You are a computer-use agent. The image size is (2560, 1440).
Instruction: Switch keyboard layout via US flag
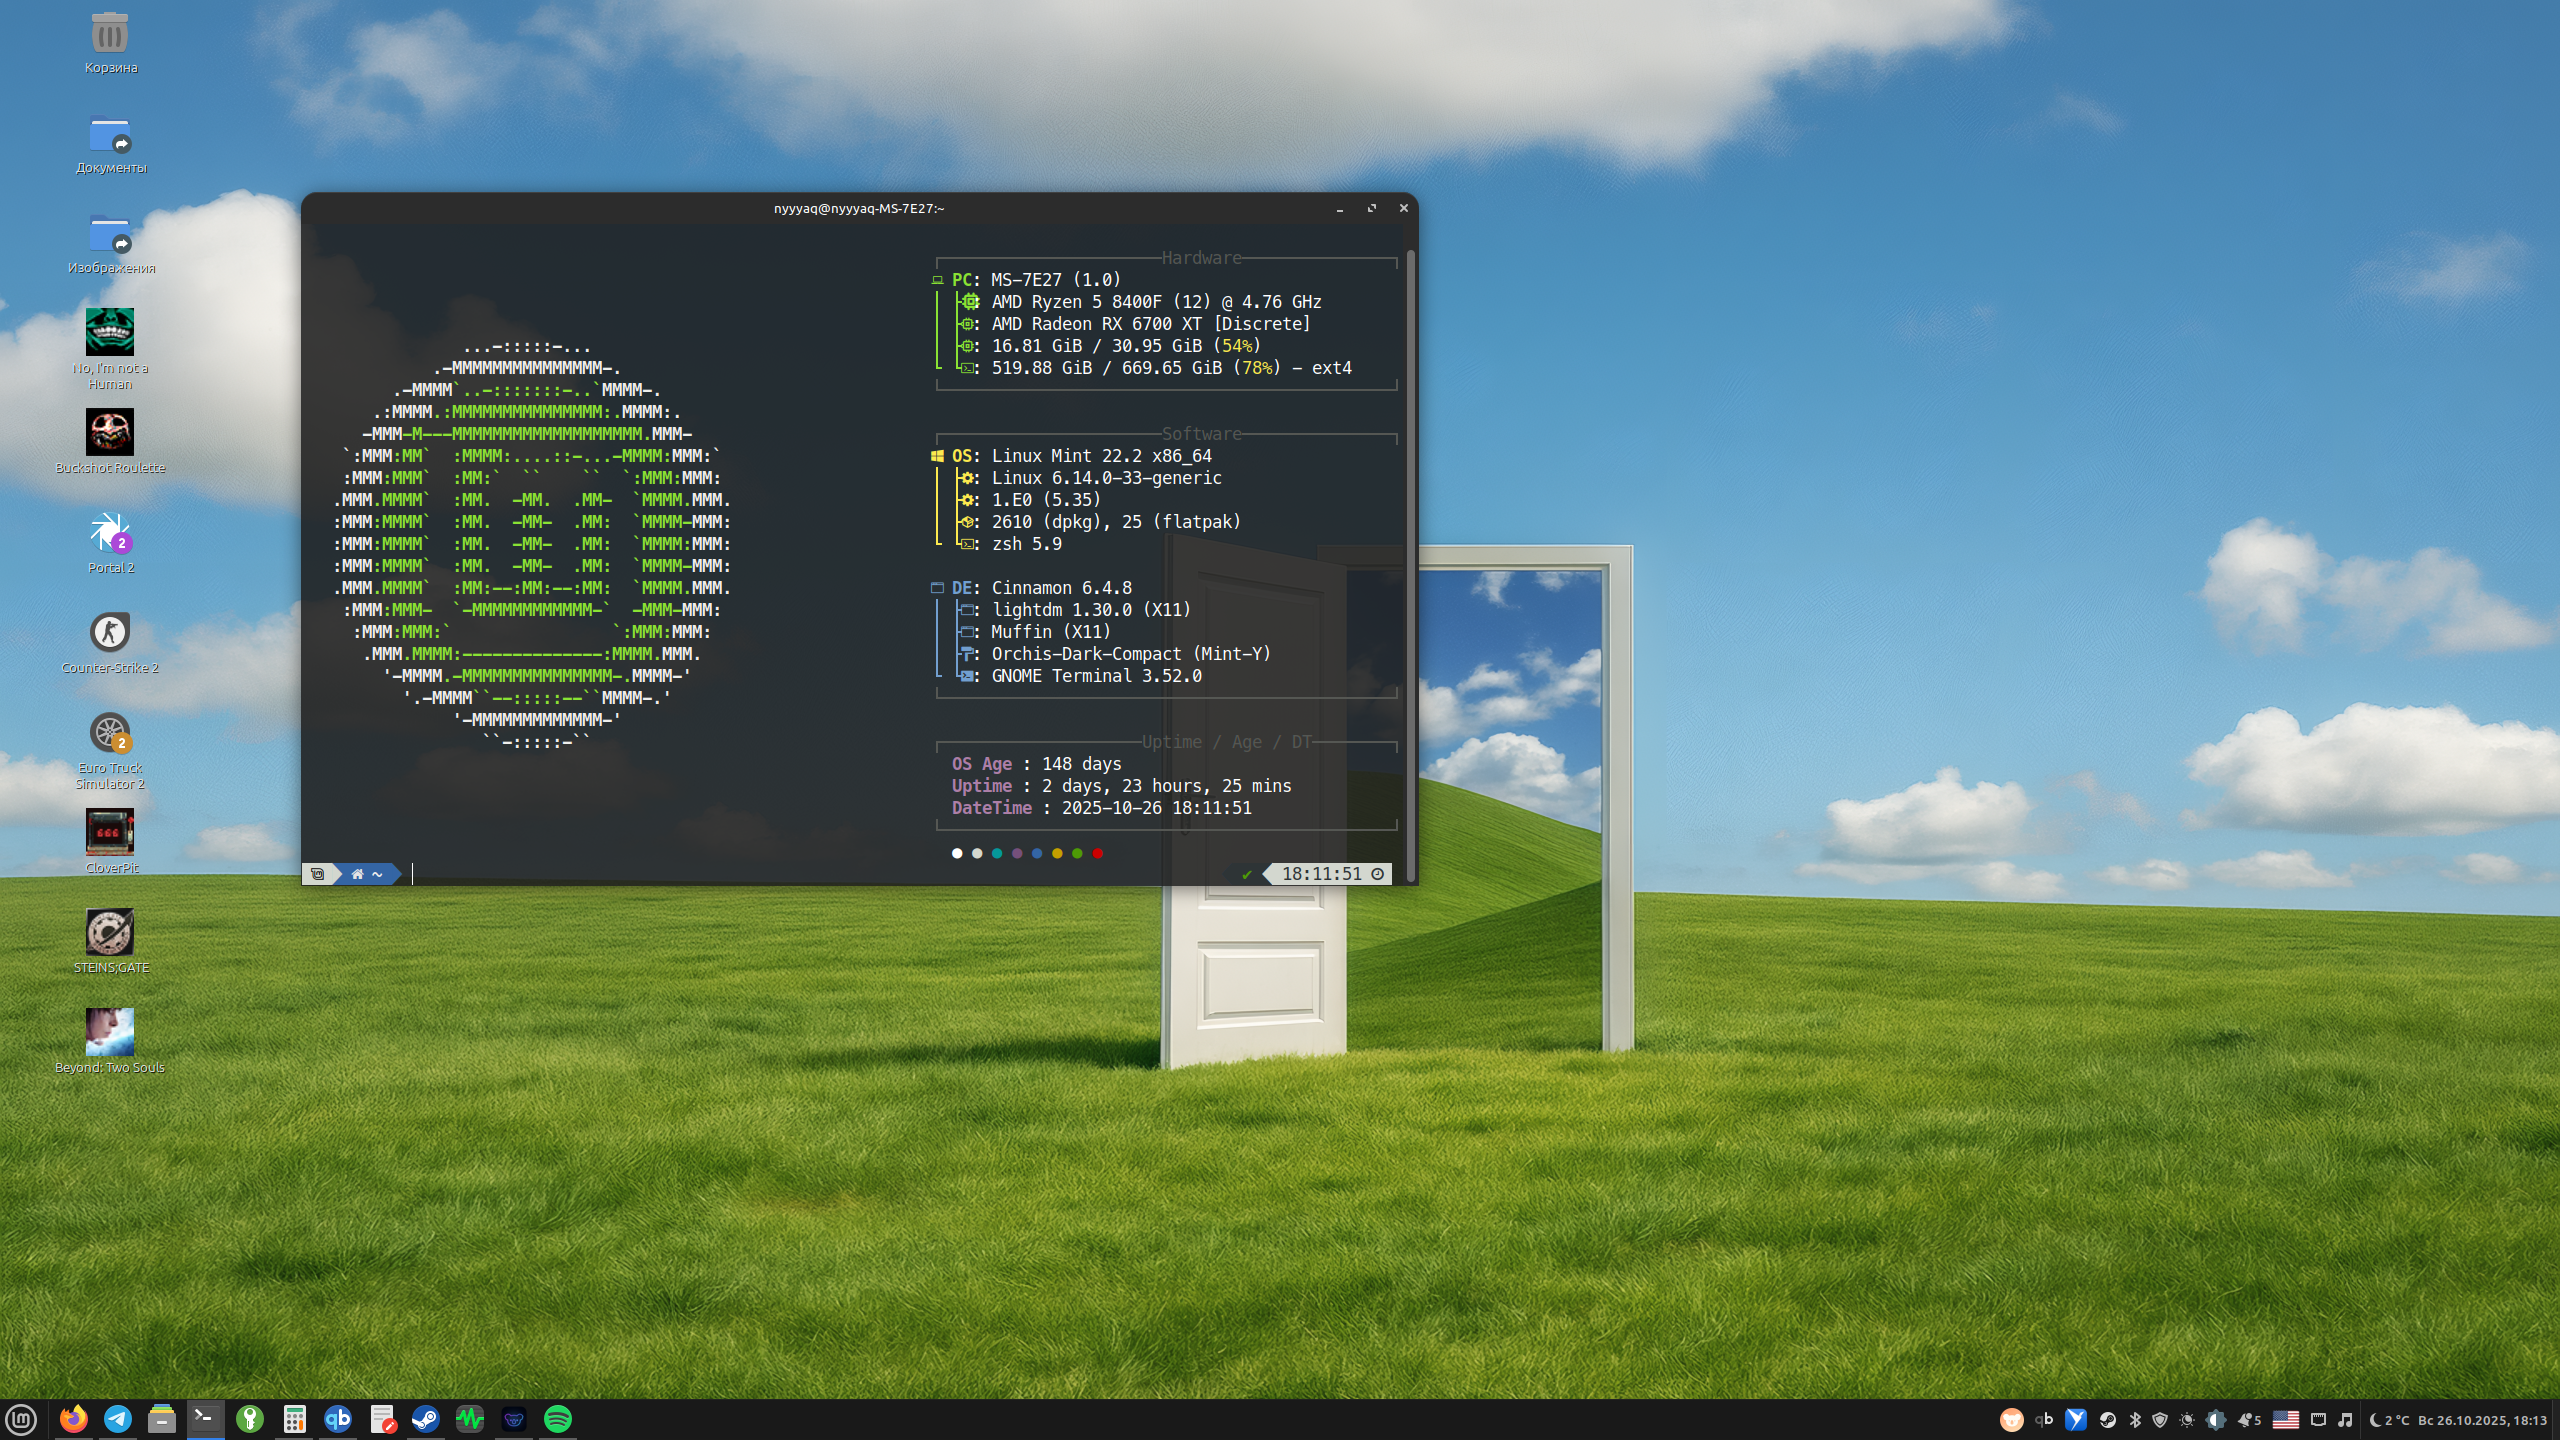(2286, 1420)
